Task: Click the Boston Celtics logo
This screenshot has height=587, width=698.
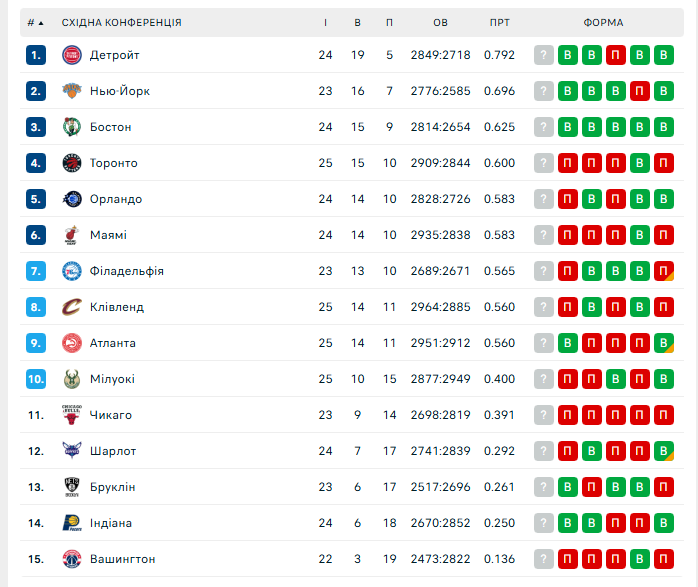Action: click(71, 127)
